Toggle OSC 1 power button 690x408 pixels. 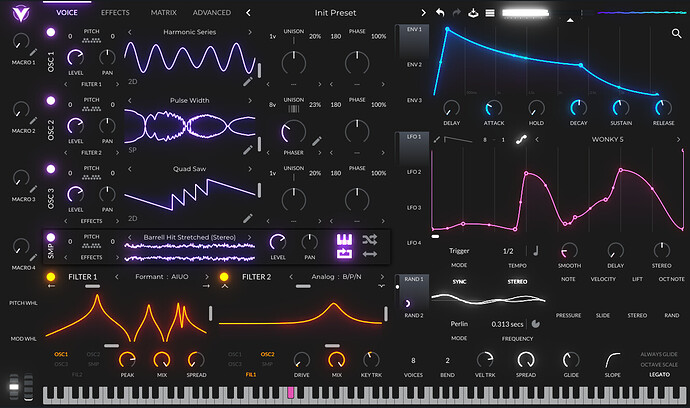(x=51, y=33)
